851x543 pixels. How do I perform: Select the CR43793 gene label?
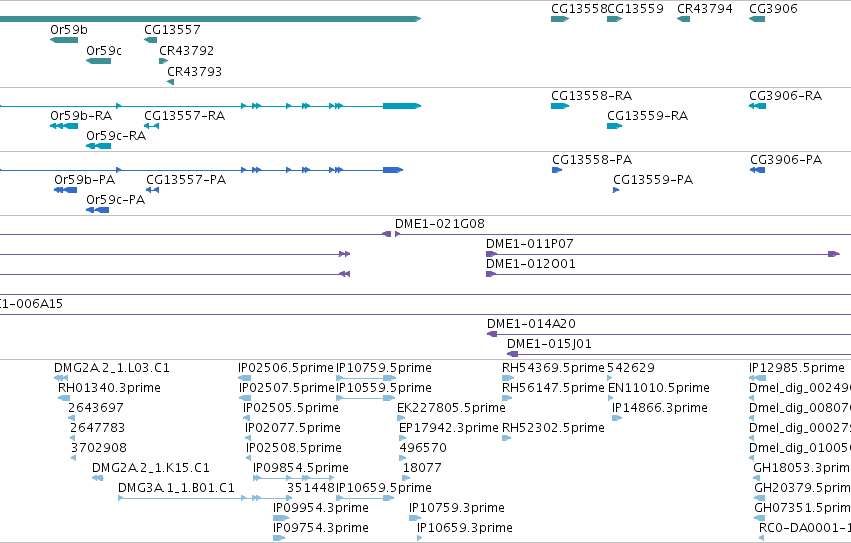[x=194, y=72]
